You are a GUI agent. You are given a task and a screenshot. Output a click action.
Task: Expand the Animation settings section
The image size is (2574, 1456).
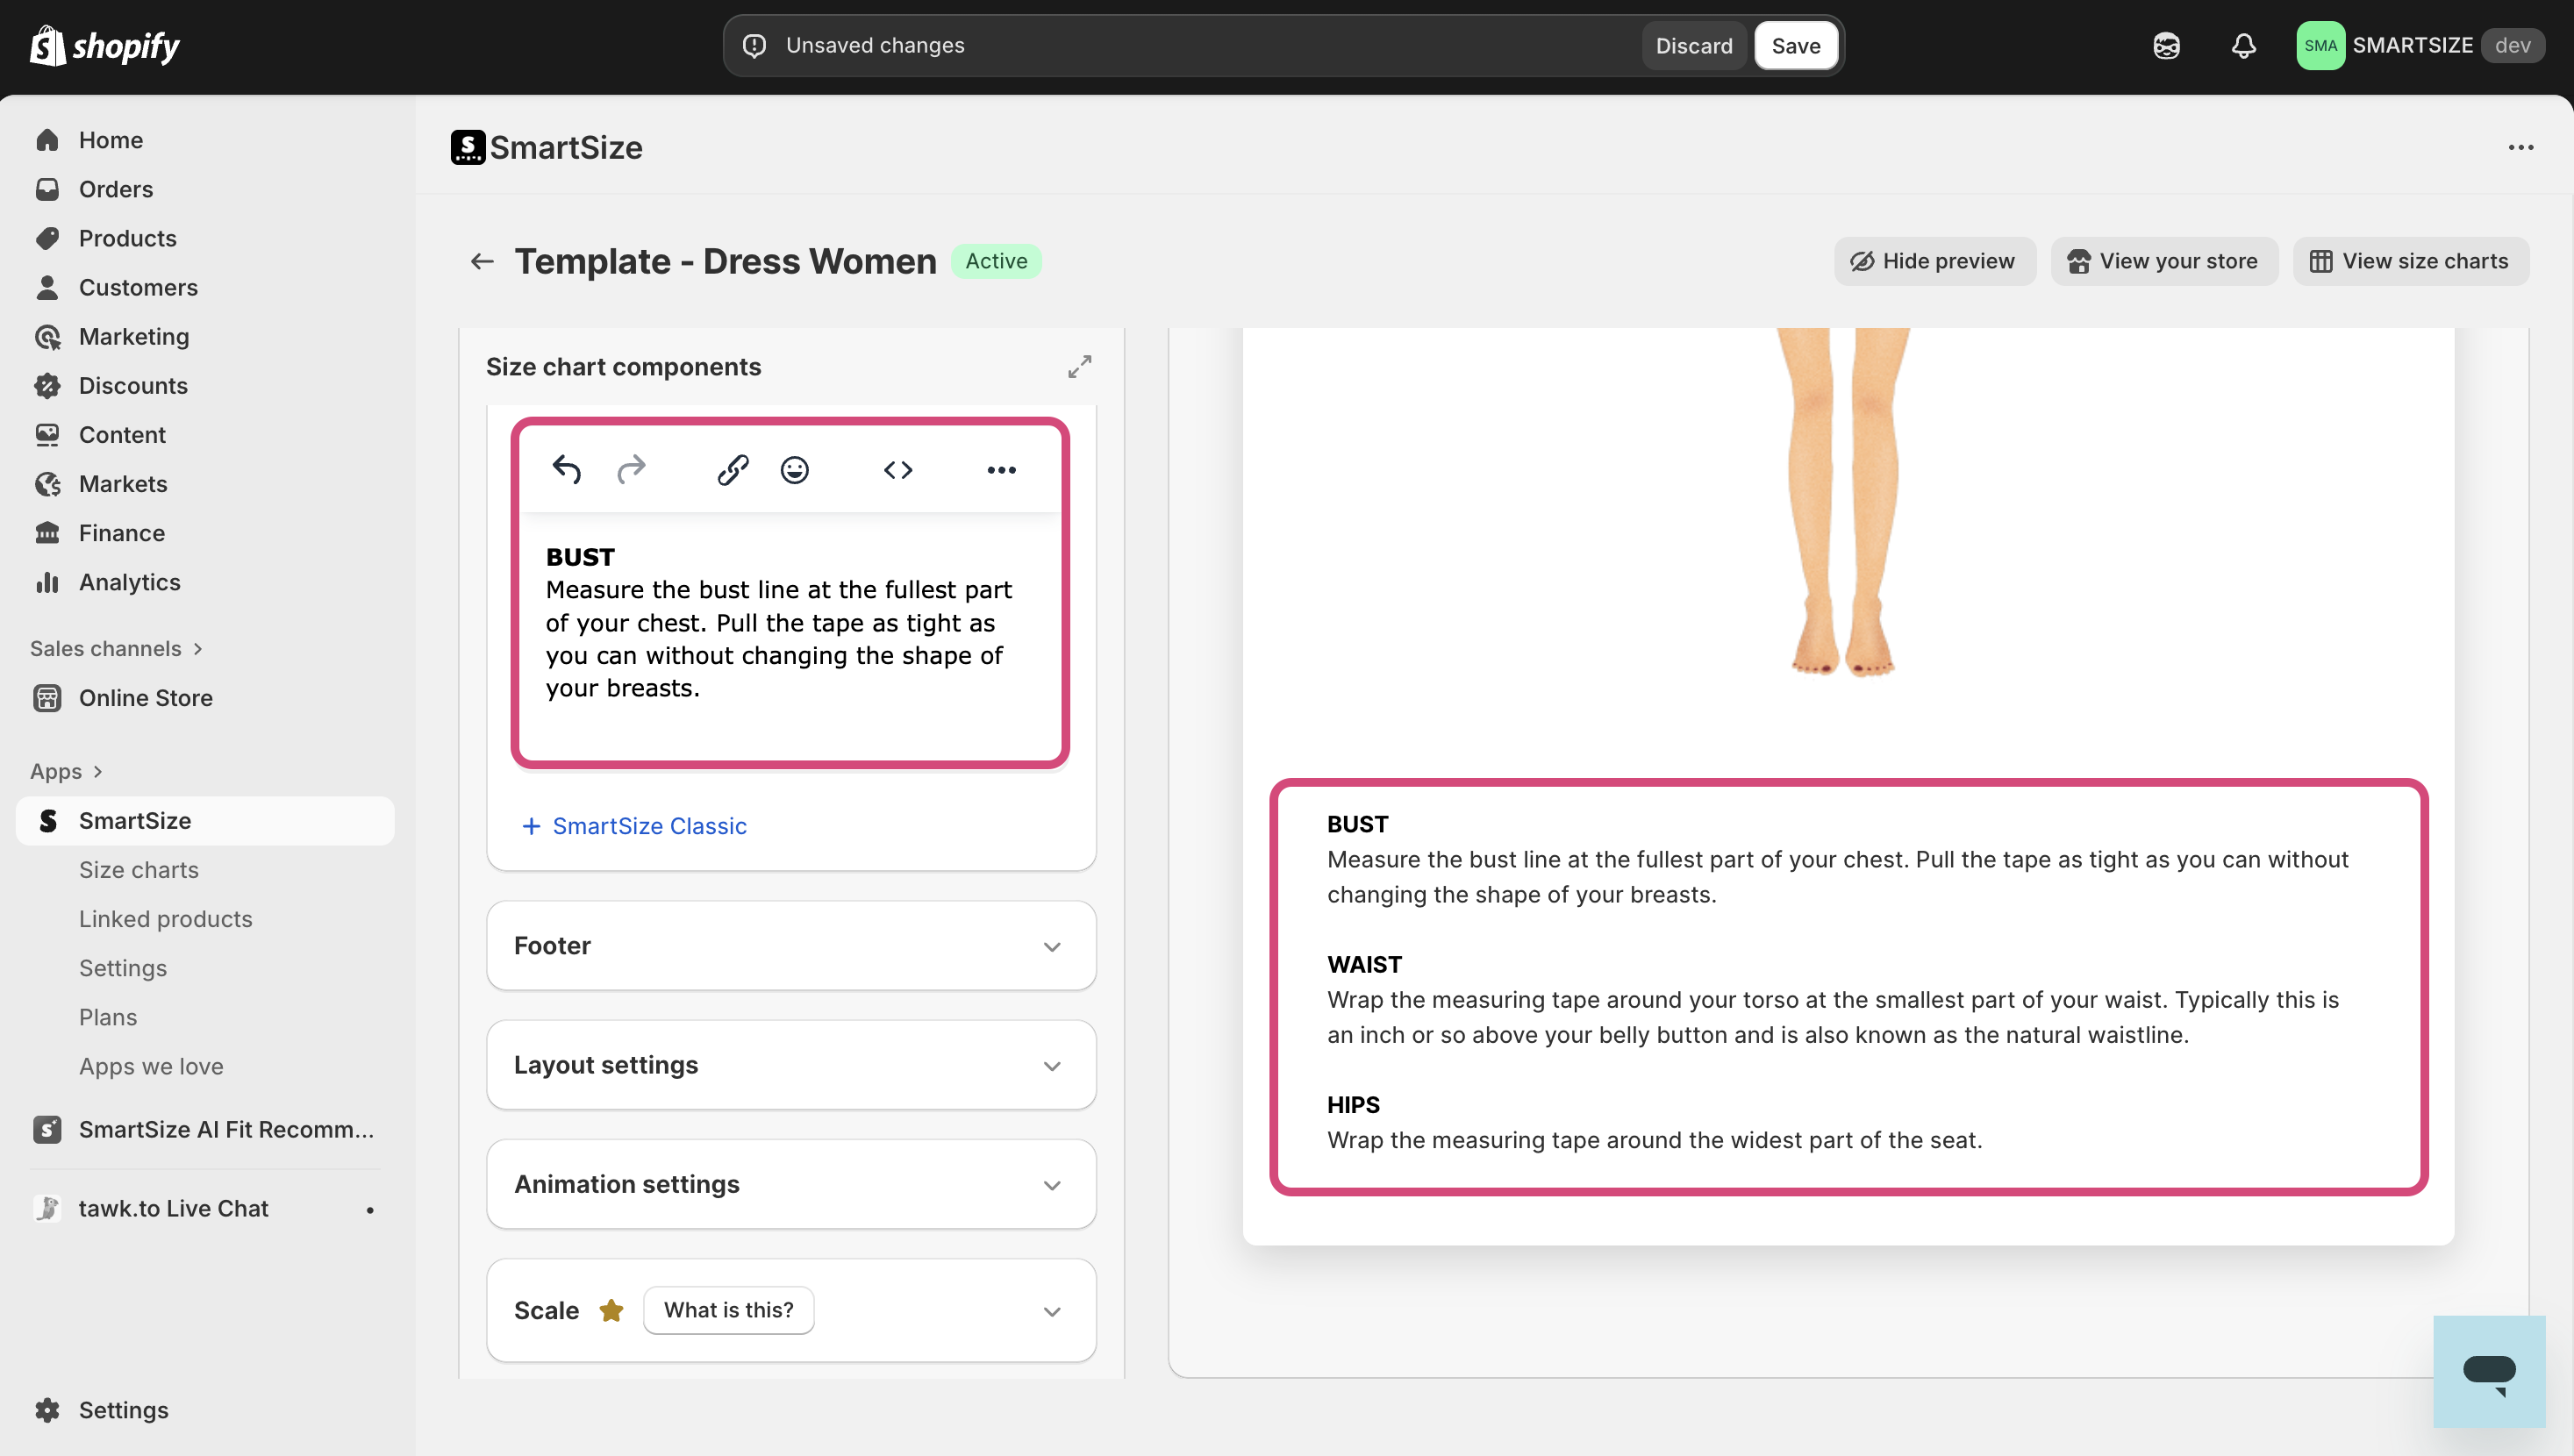1051,1185
